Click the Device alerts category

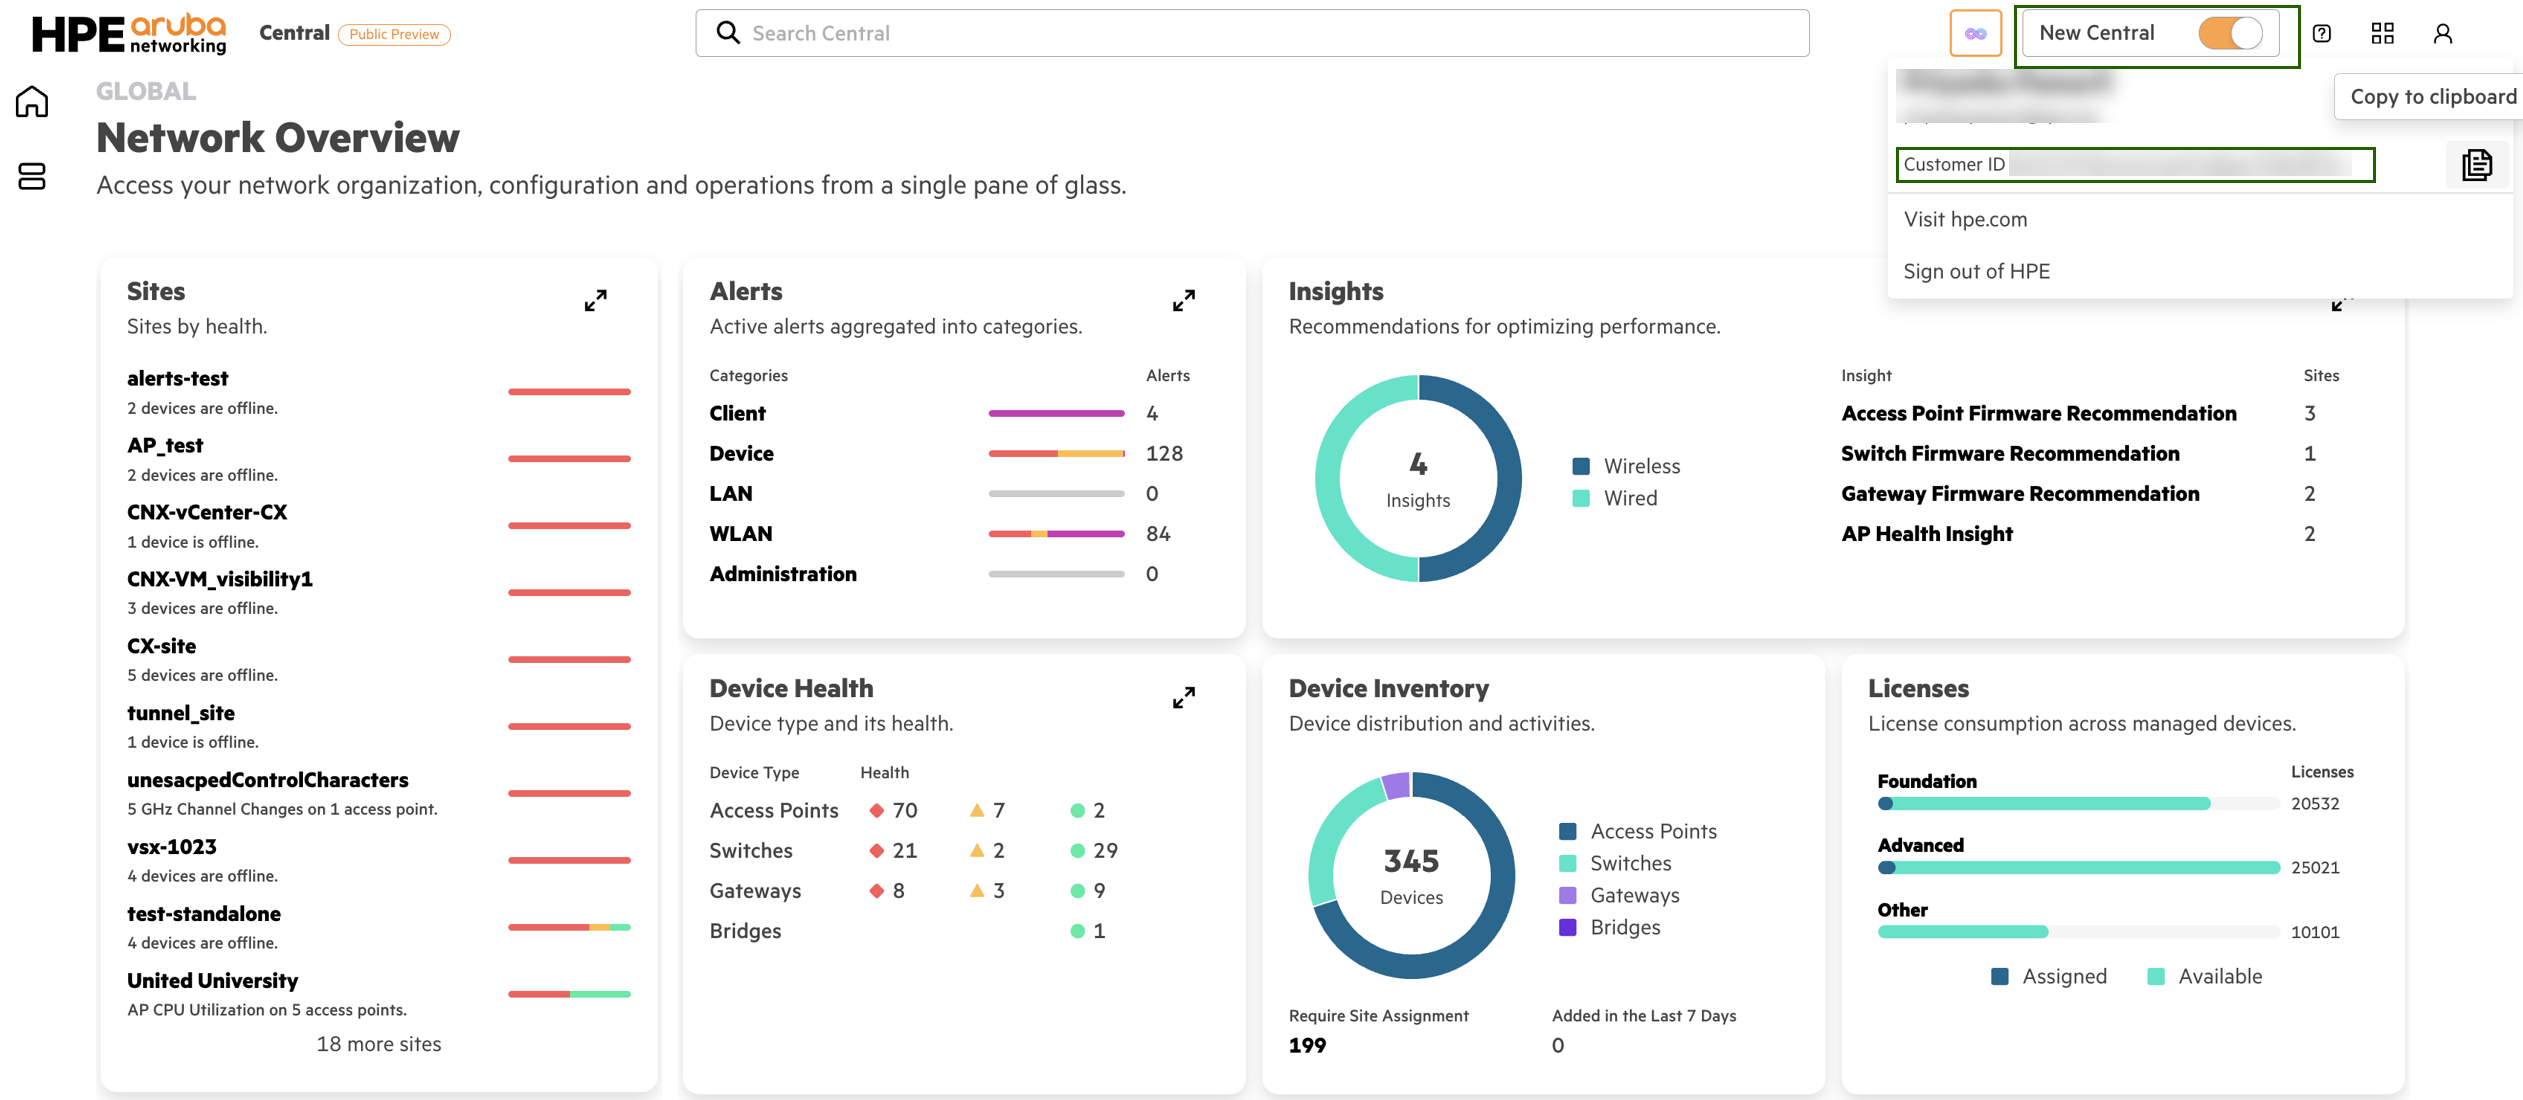[741, 453]
